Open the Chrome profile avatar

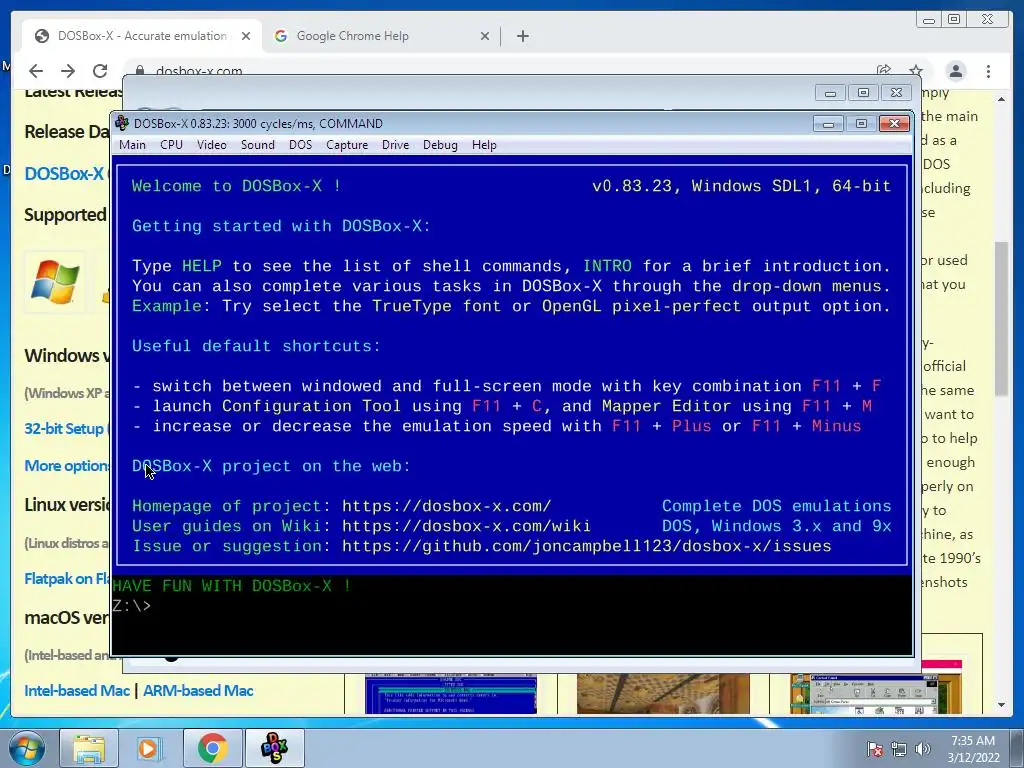(x=955, y=71)
